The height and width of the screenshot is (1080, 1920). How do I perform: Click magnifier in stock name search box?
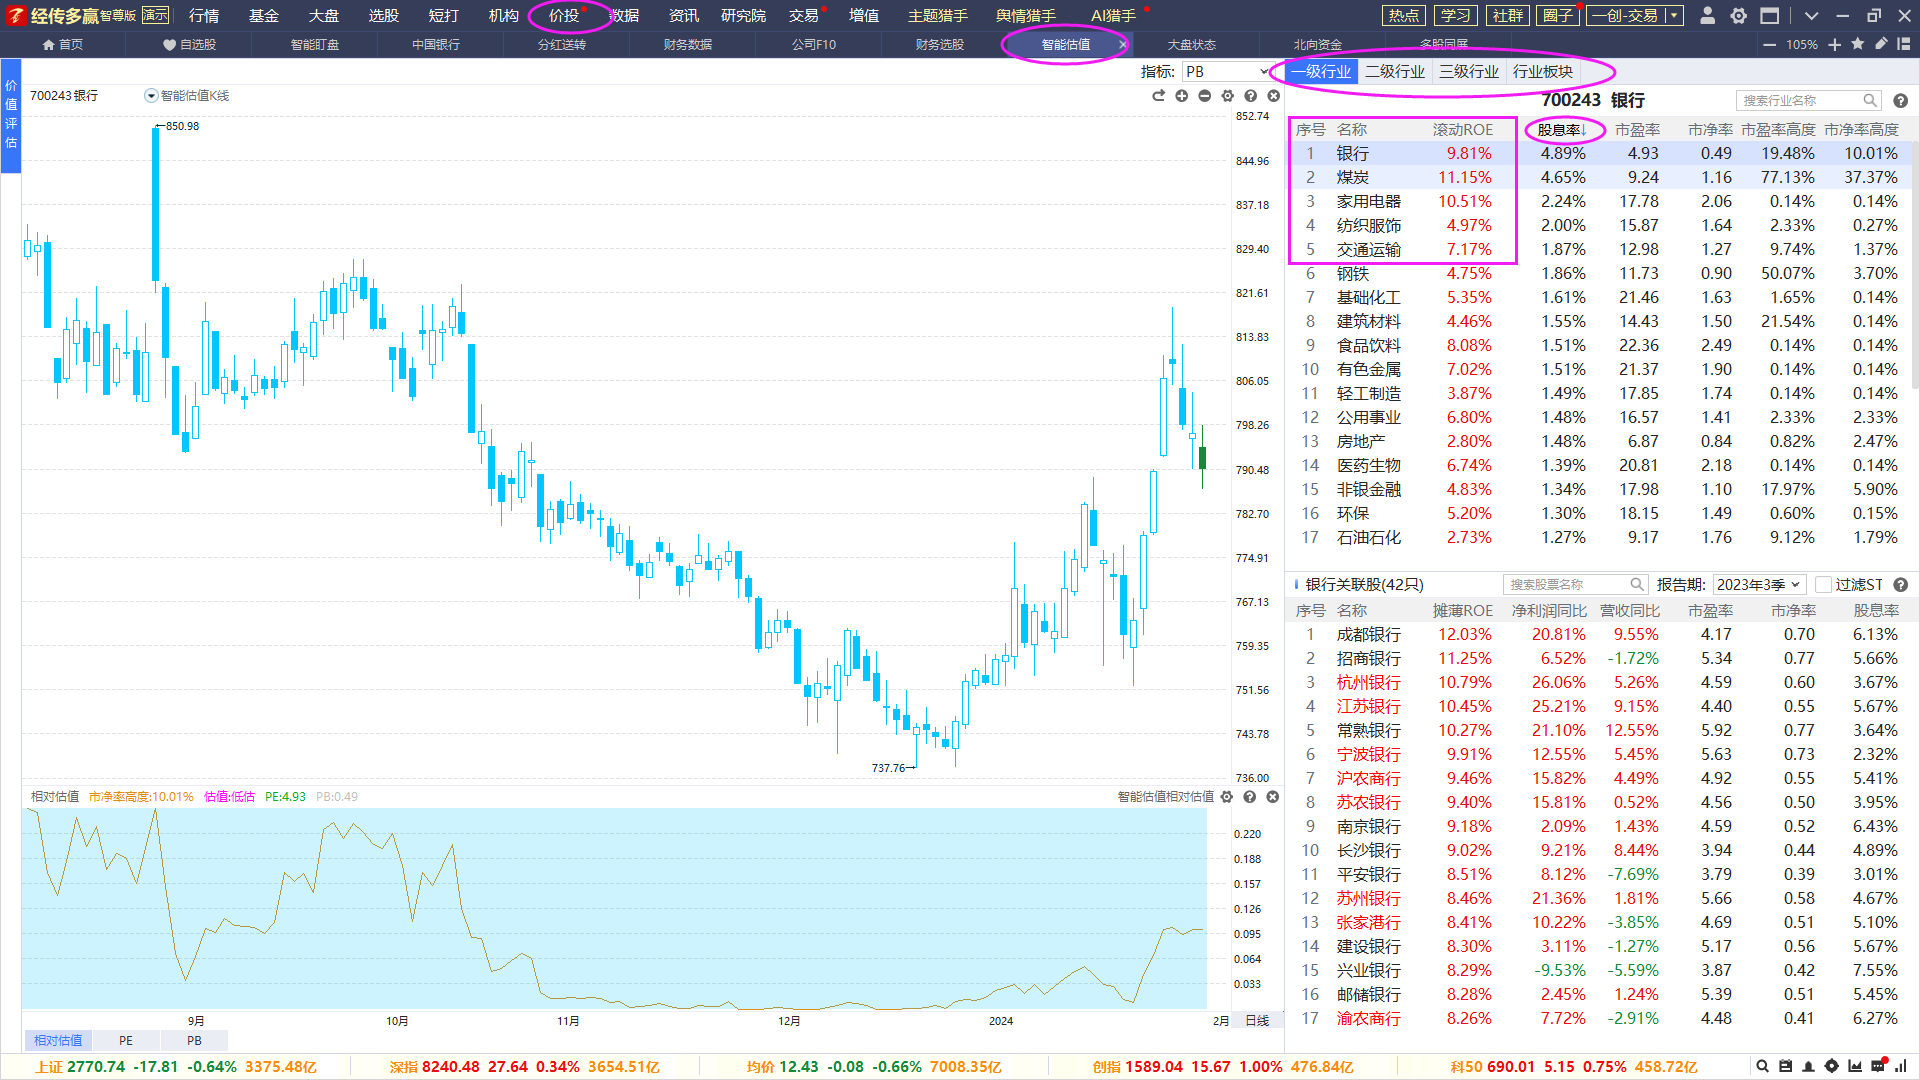point(1637,585)
